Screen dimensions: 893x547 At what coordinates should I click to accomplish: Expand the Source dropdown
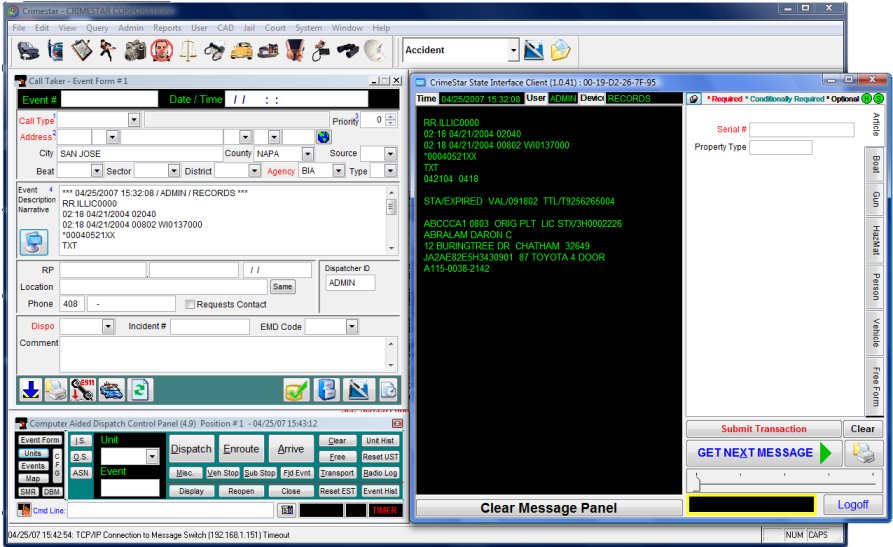(x=390, y=154)
